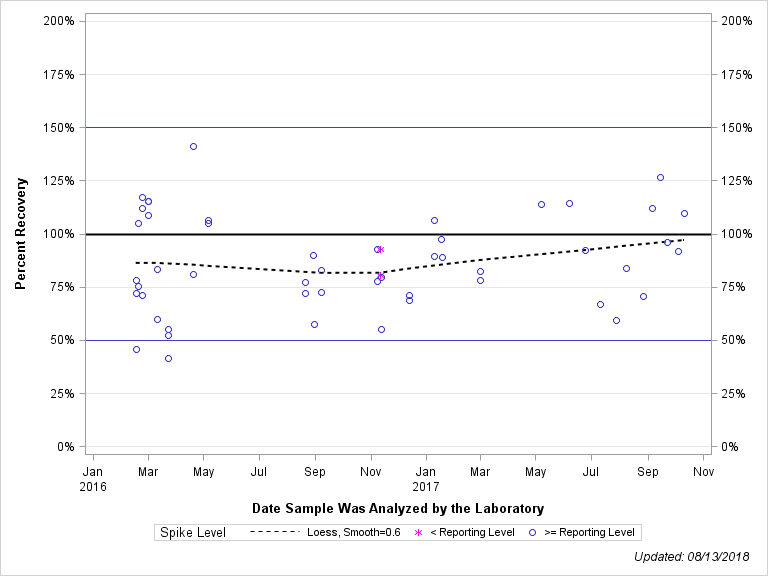Click the magenta asterisk data point near 93%
Image resolution: width=768 pixels, height=576 pixels.
point(381,249)
